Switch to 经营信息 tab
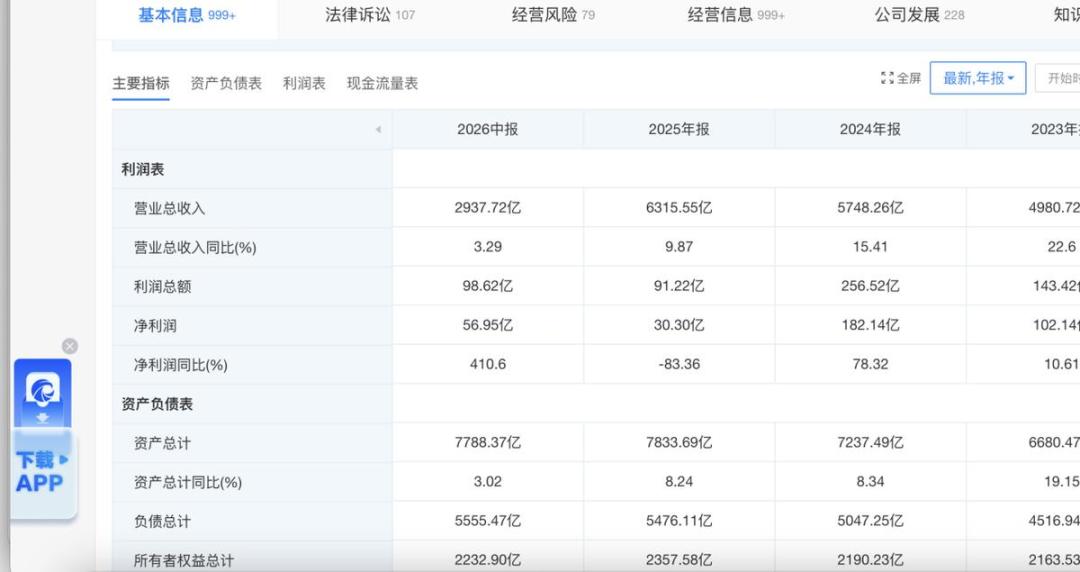 736,15
